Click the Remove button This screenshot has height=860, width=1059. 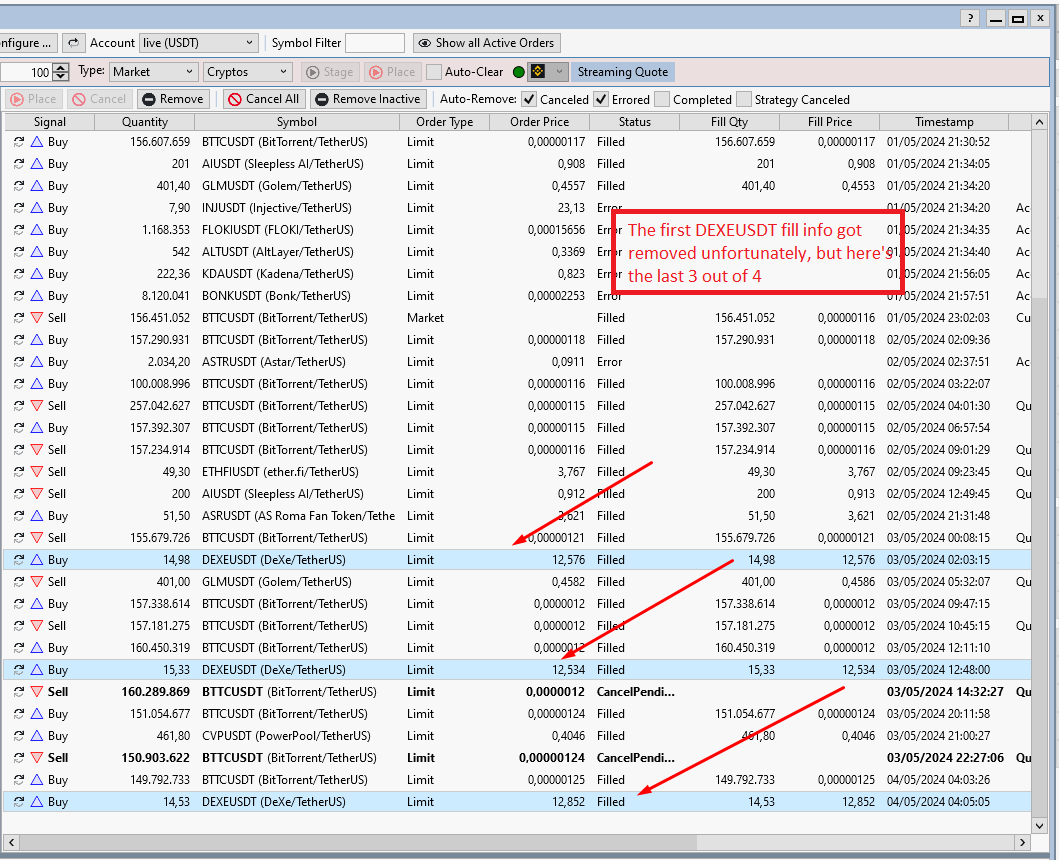[174, 99]
